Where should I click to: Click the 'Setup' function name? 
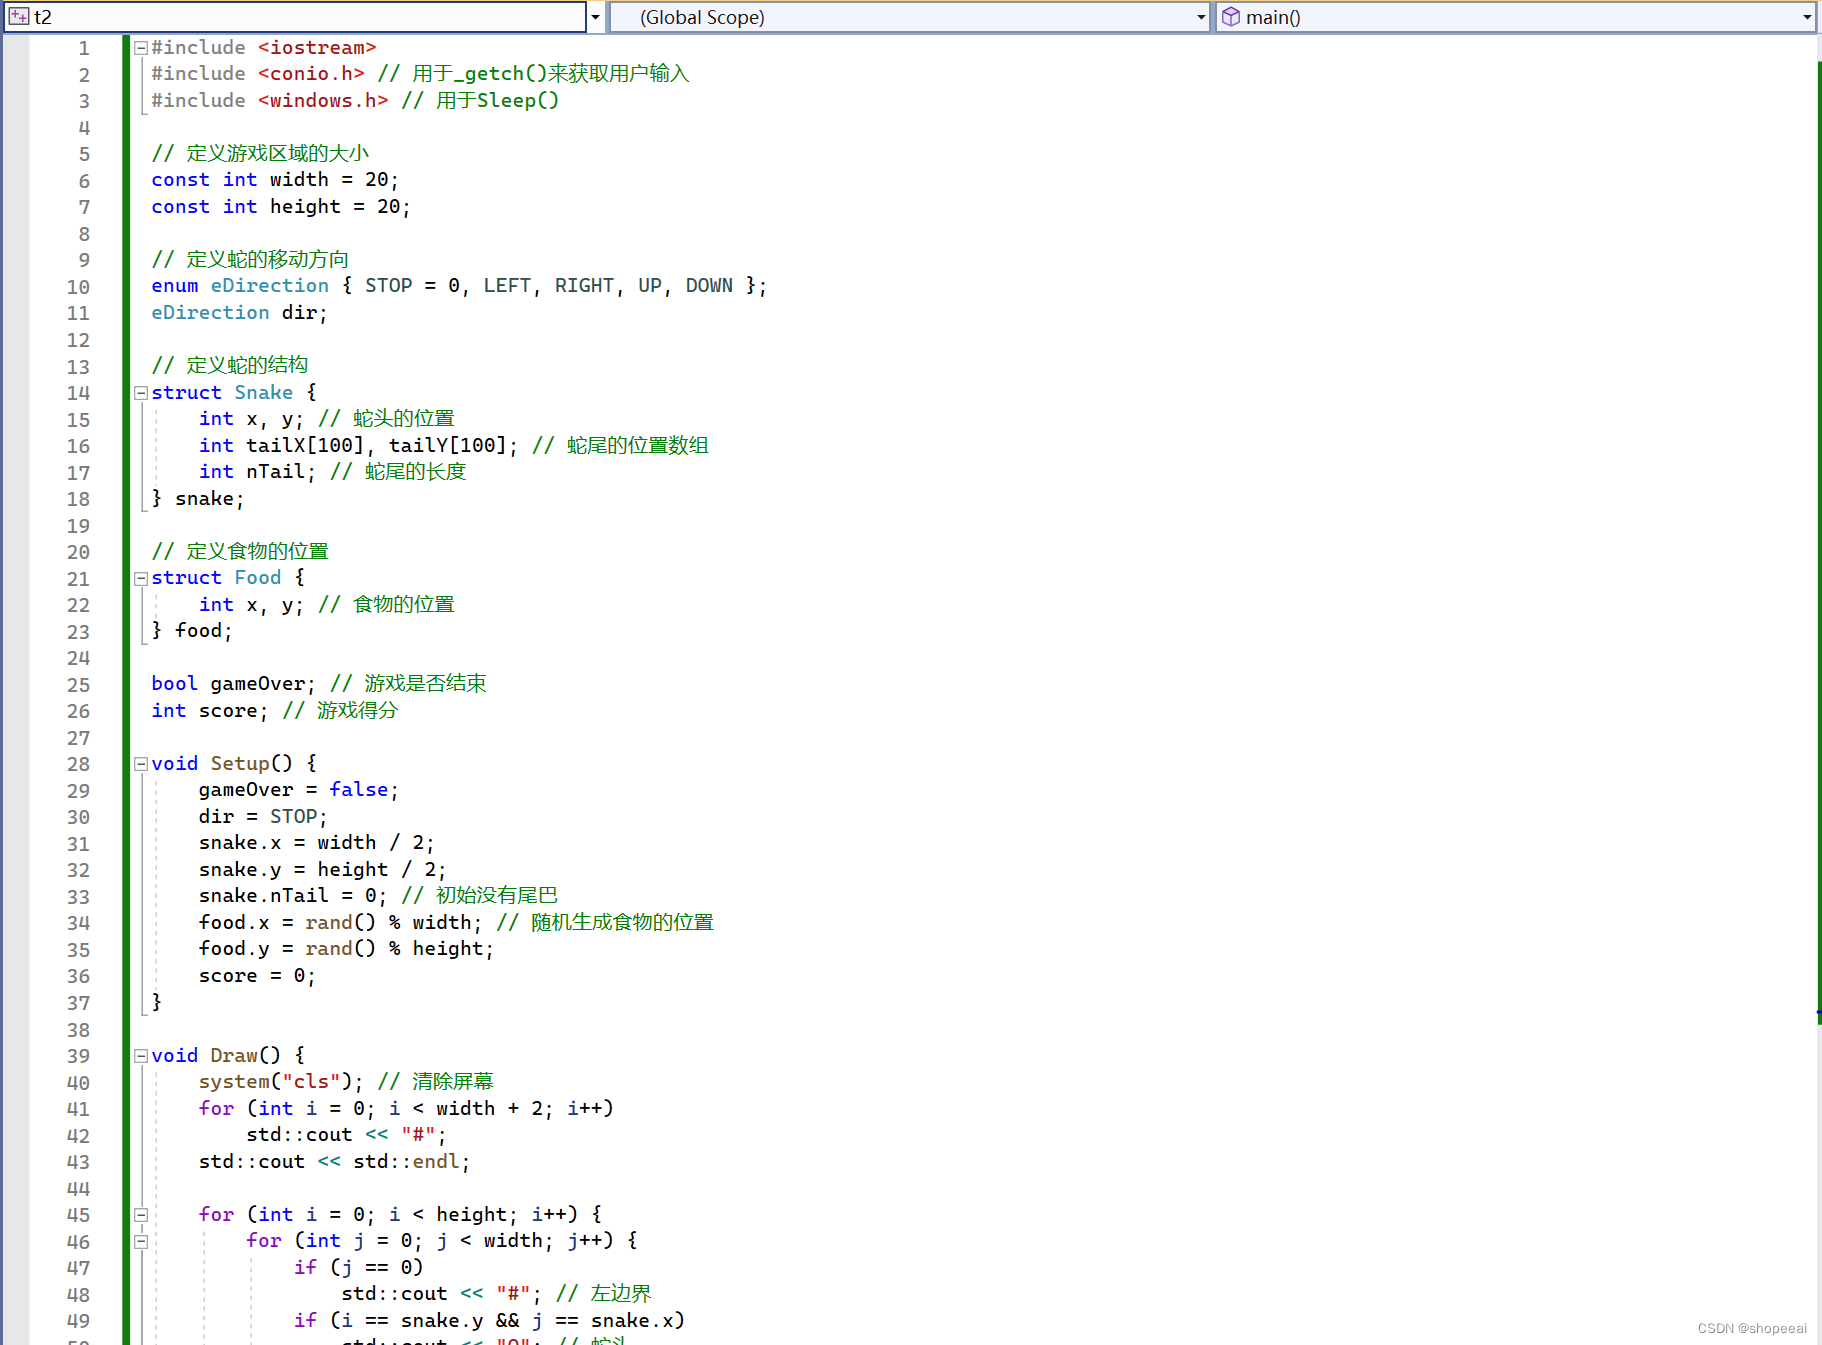pos(240,764)
